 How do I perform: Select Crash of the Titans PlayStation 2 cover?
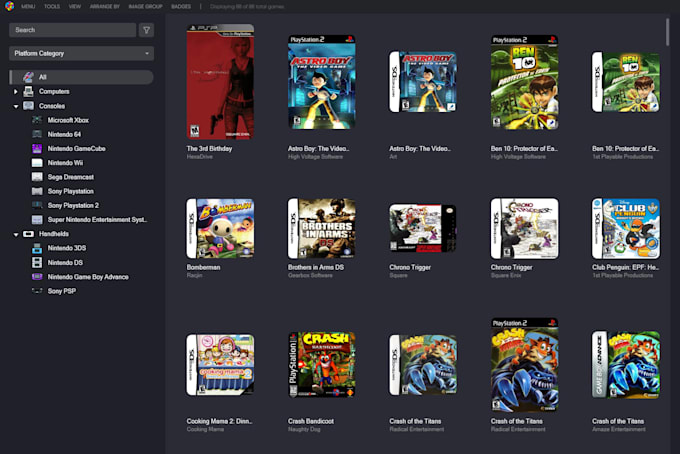tap(524, 365)
